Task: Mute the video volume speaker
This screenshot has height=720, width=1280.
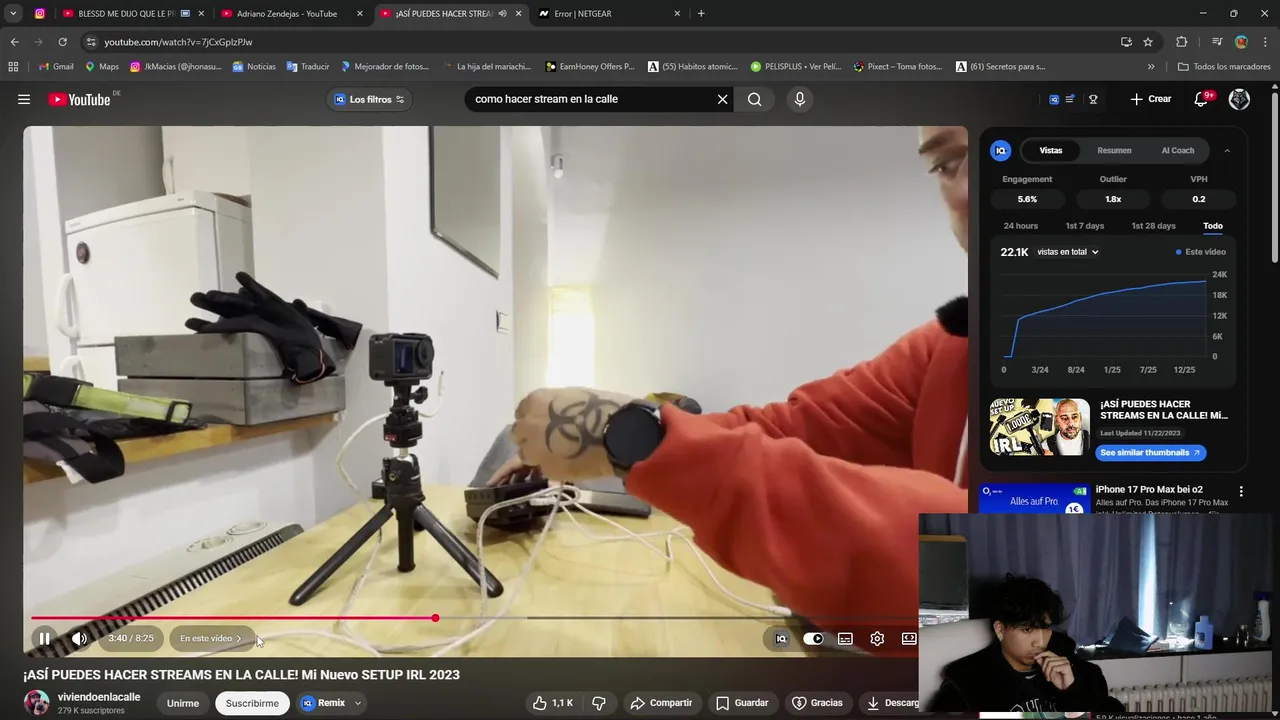Action: pyautogui.click(x=79, y=638)
